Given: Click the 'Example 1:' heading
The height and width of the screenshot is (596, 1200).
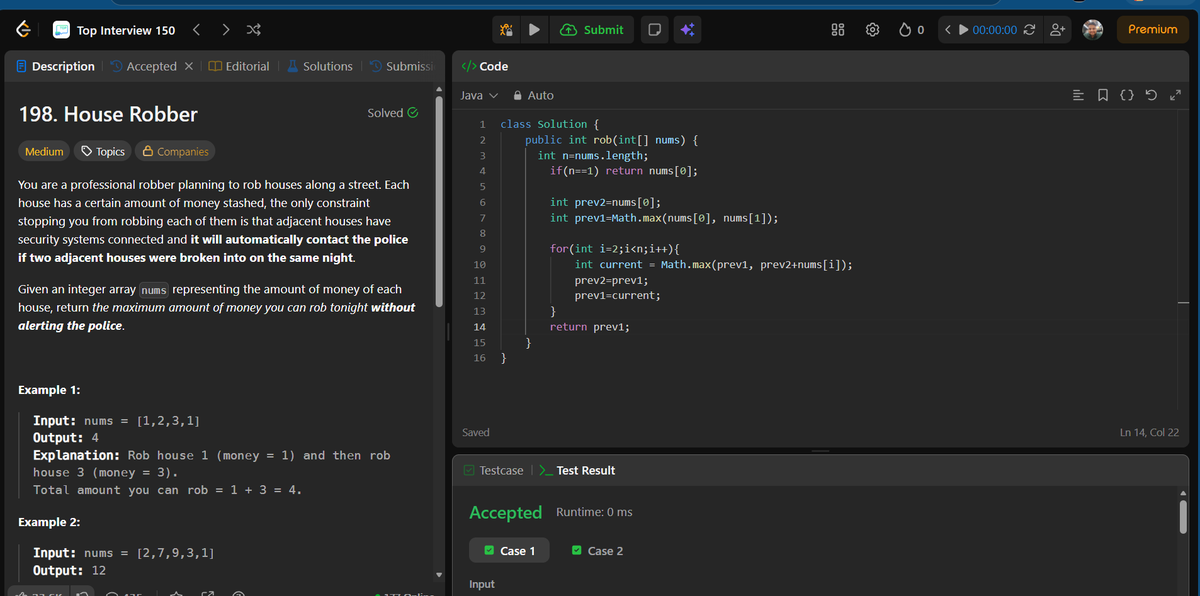Looking at the screenshot, I should click(50, 390).
